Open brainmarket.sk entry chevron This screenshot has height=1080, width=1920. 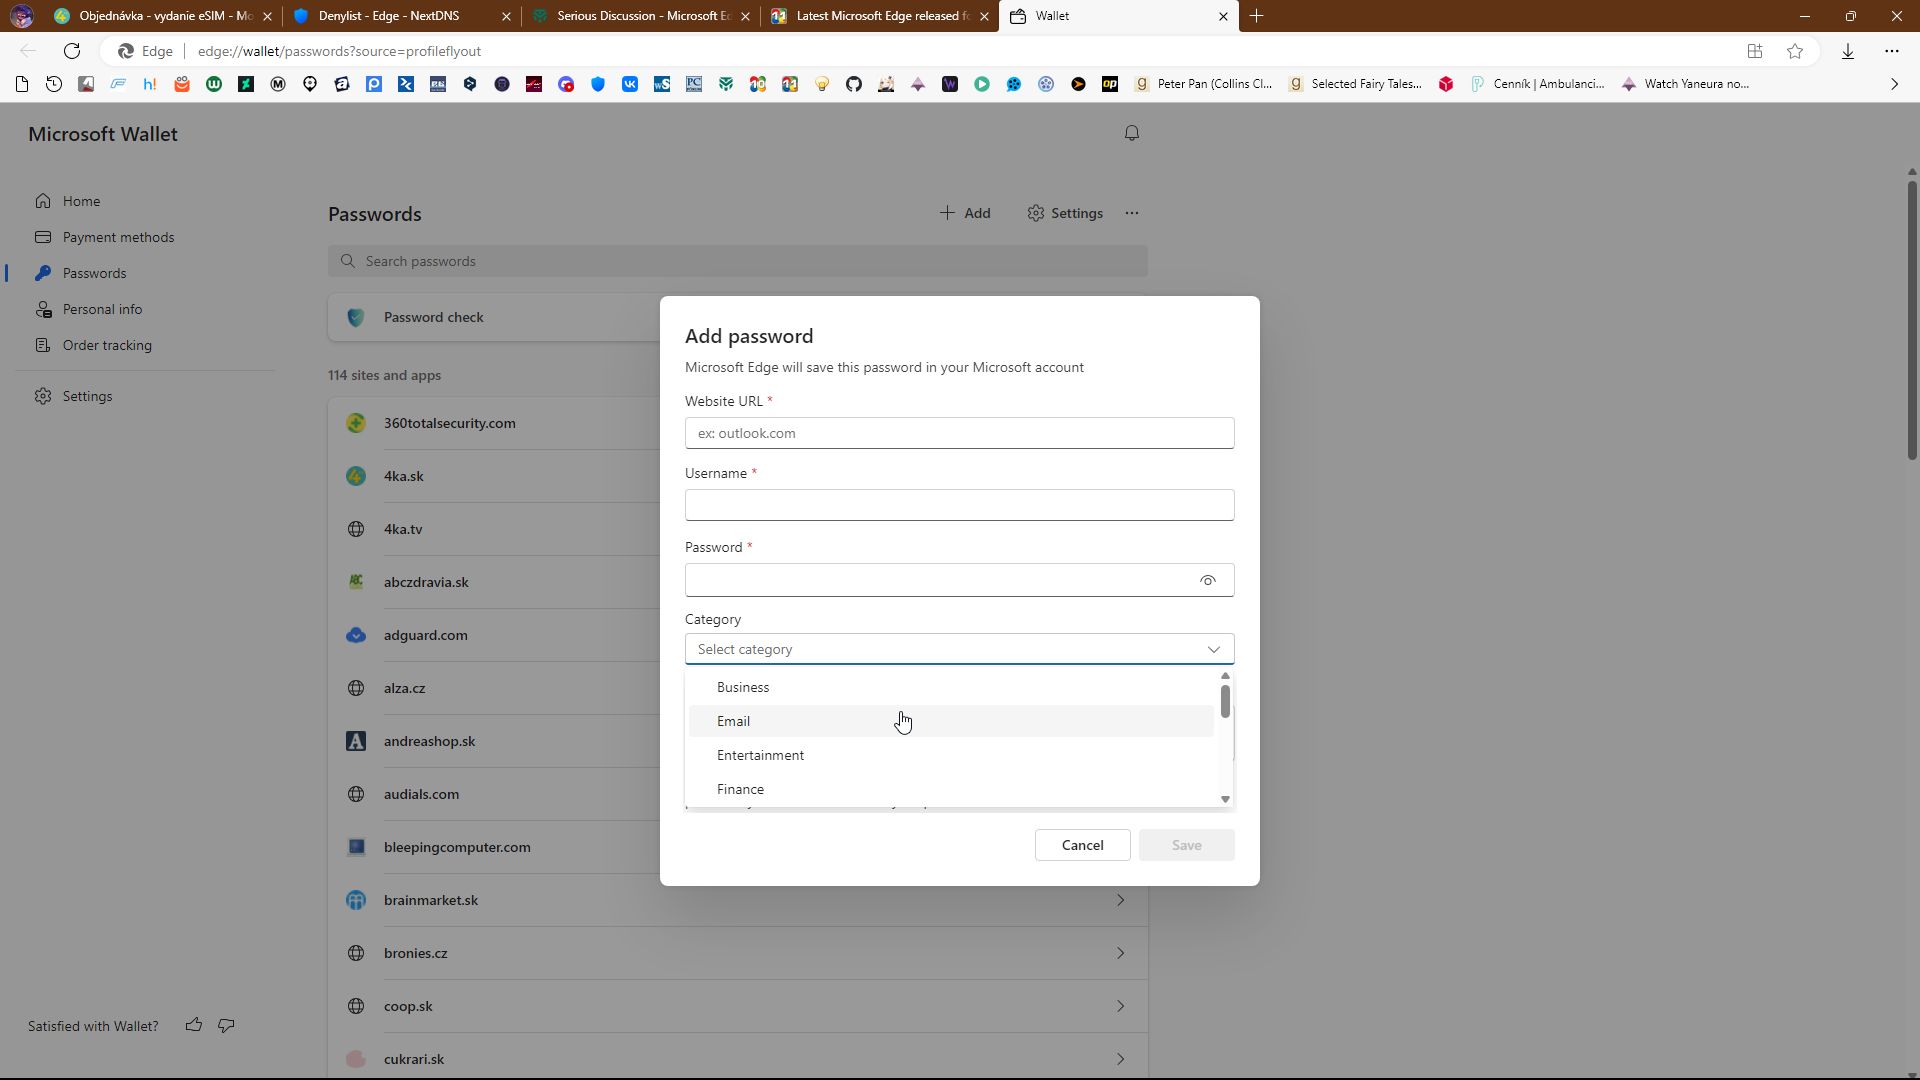tap(1121, 900)
